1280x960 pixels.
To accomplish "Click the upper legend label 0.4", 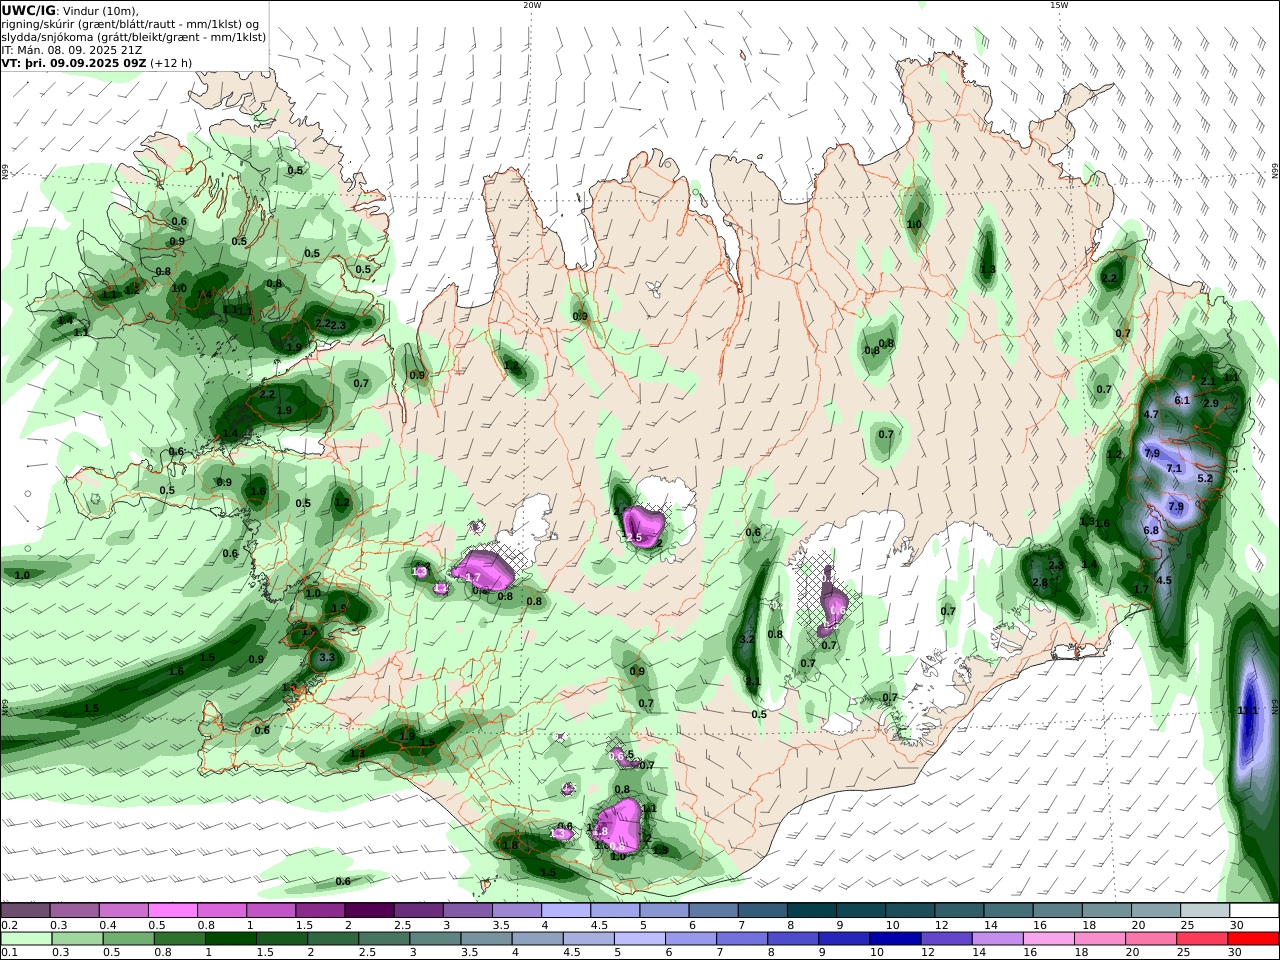I will tap(108, 925).
